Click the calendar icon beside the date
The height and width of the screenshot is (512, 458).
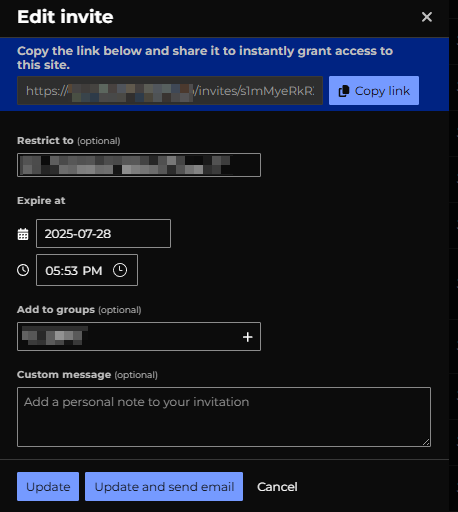23,234
